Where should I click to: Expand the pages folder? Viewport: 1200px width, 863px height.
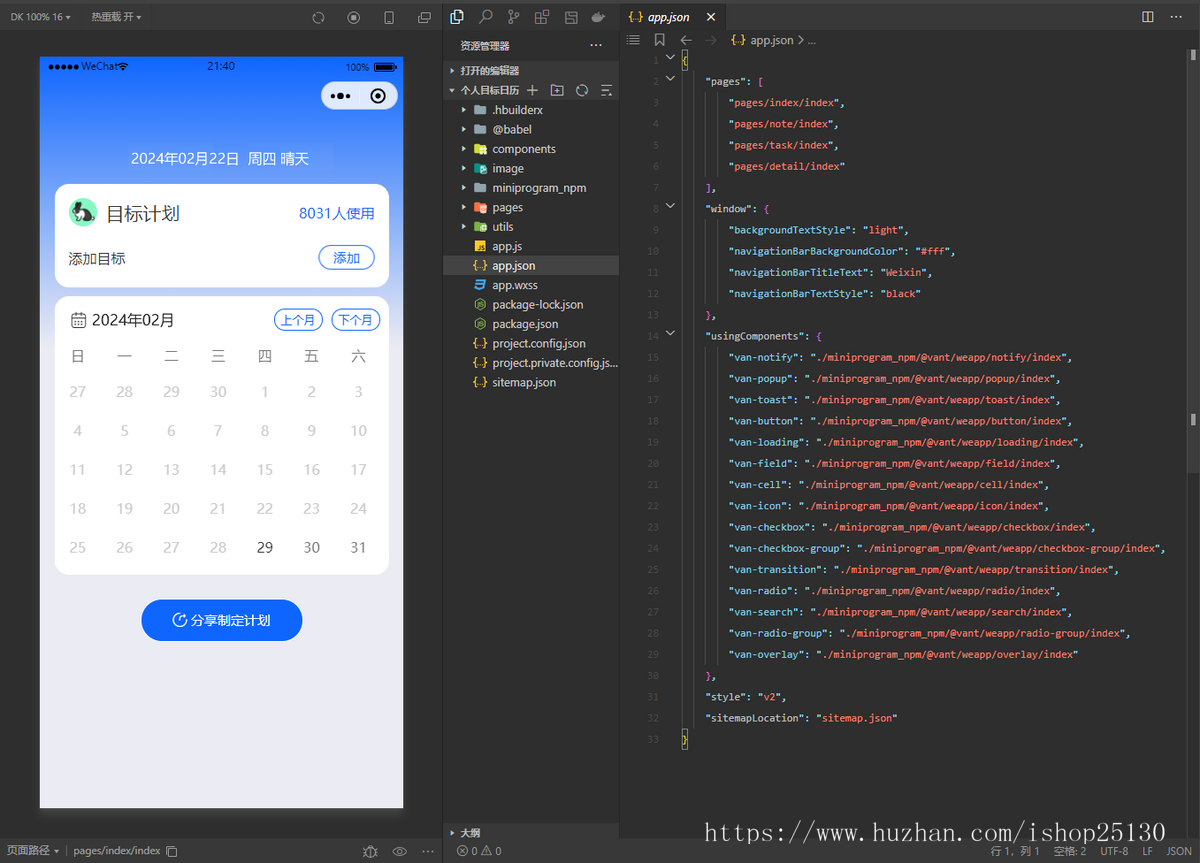[x=531, y=207]
